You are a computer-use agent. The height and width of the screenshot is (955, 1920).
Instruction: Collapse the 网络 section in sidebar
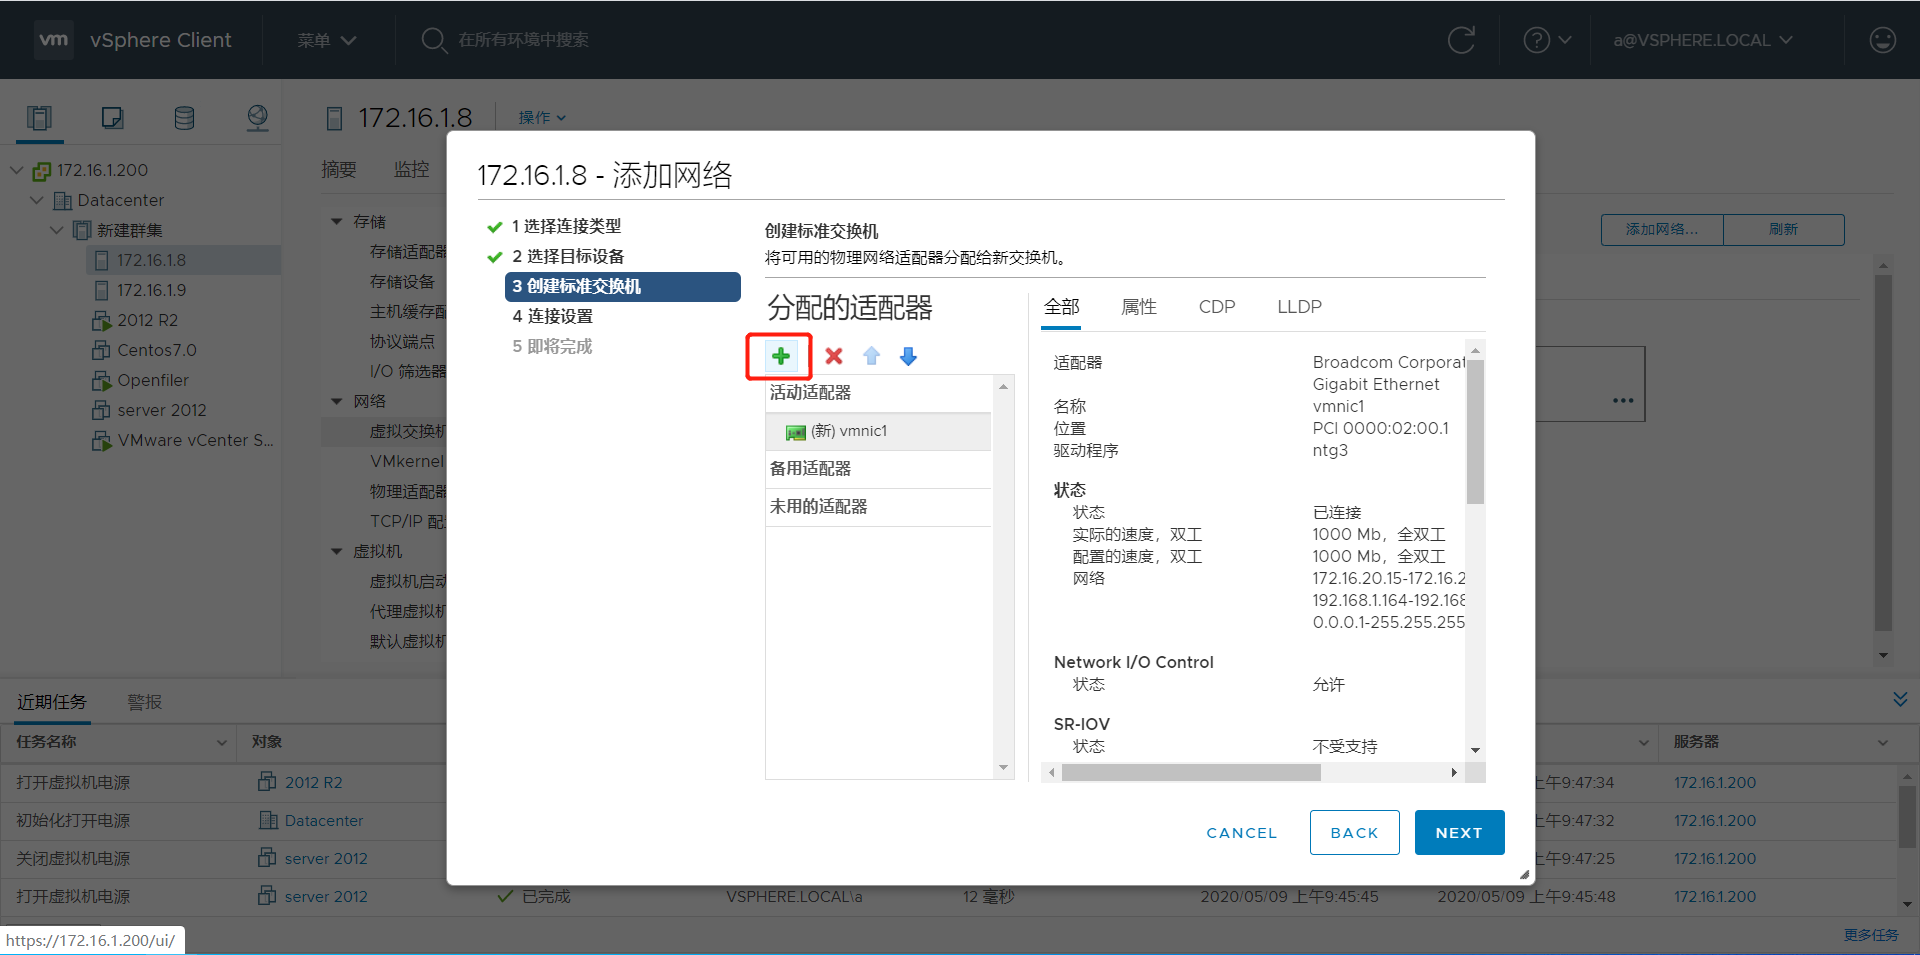[x=336, y=400]
